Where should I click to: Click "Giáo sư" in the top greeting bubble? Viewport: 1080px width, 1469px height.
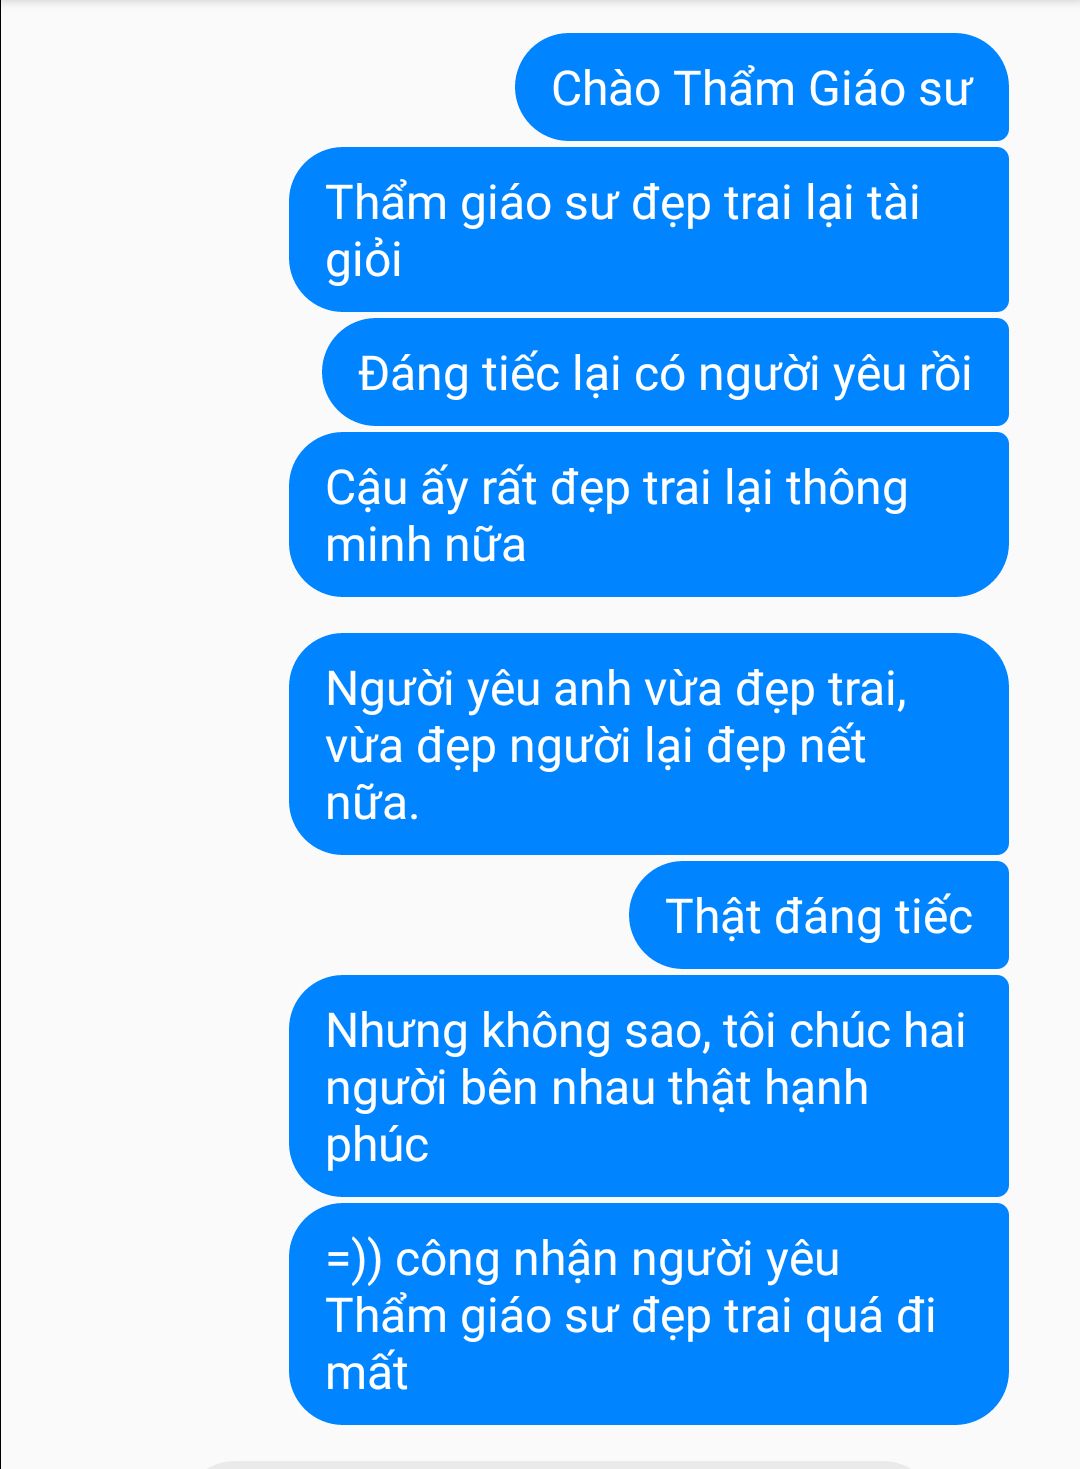890,88
